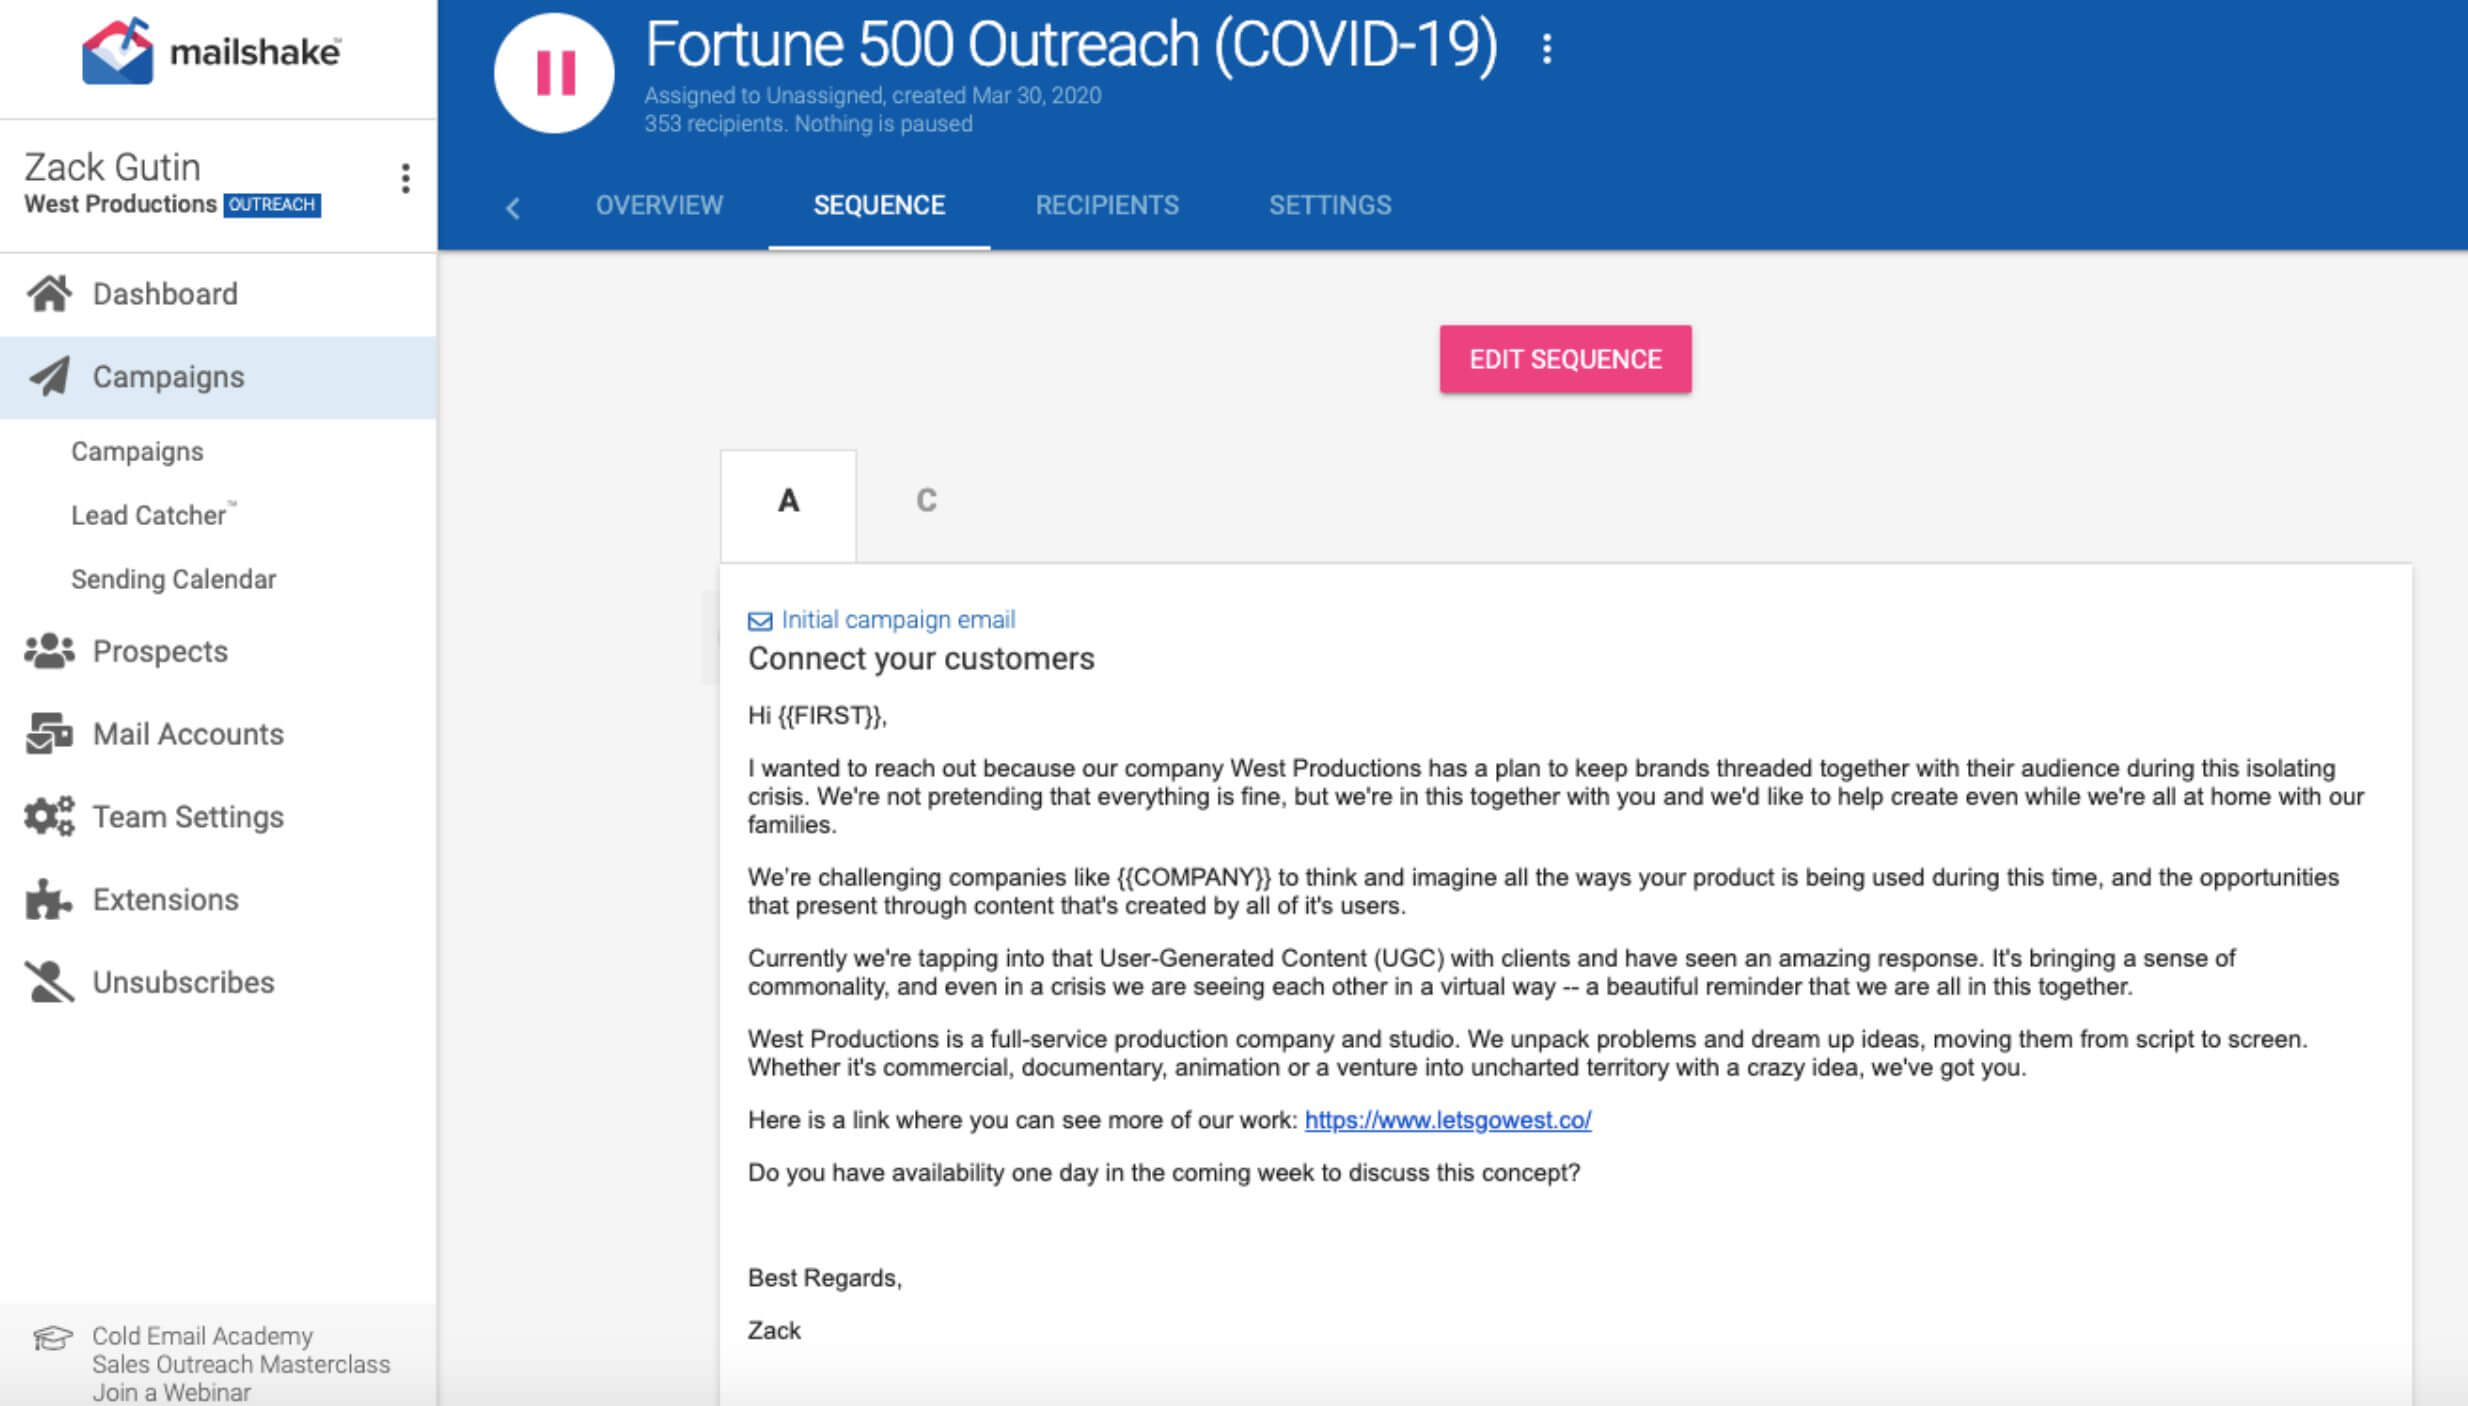Viewport: 2468px width, 1406px height.
Task: Open campaign options three-dot menu
Action: tap(1546, 48)
